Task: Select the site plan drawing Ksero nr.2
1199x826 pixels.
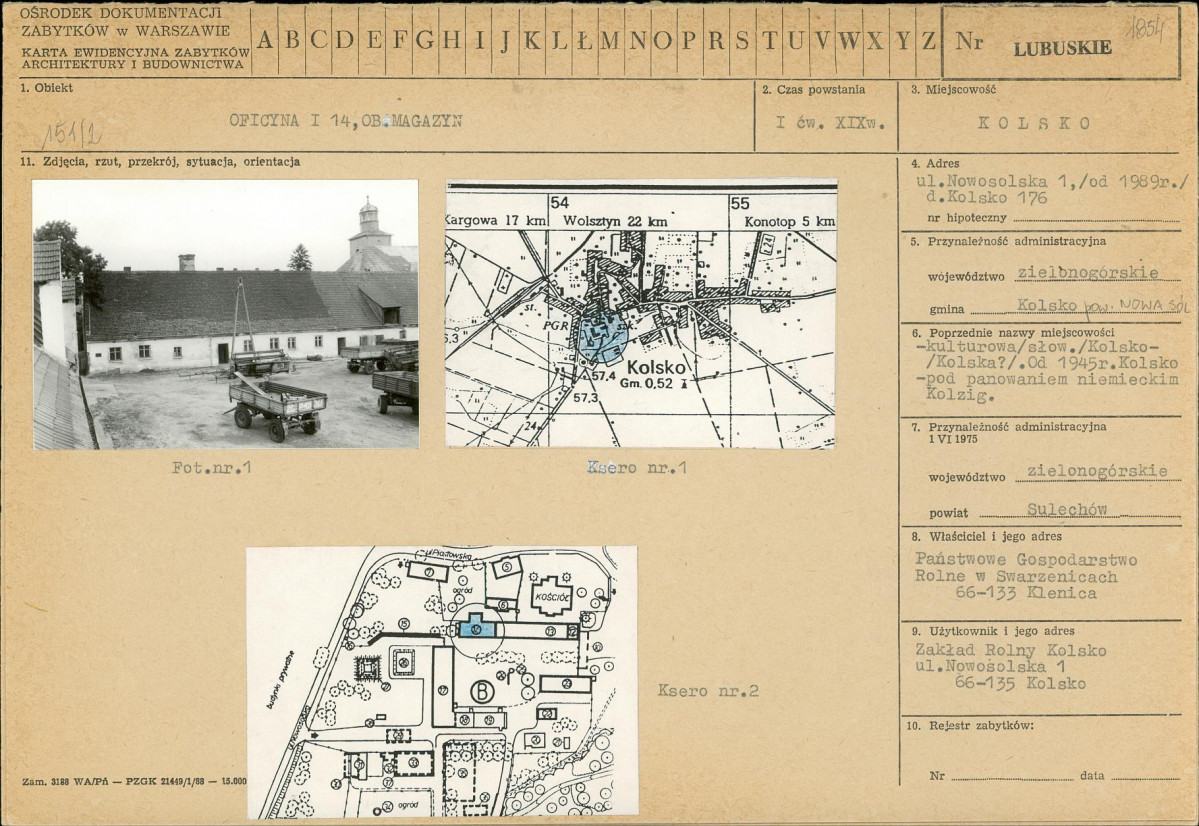Action: click(x=441, y=681)
